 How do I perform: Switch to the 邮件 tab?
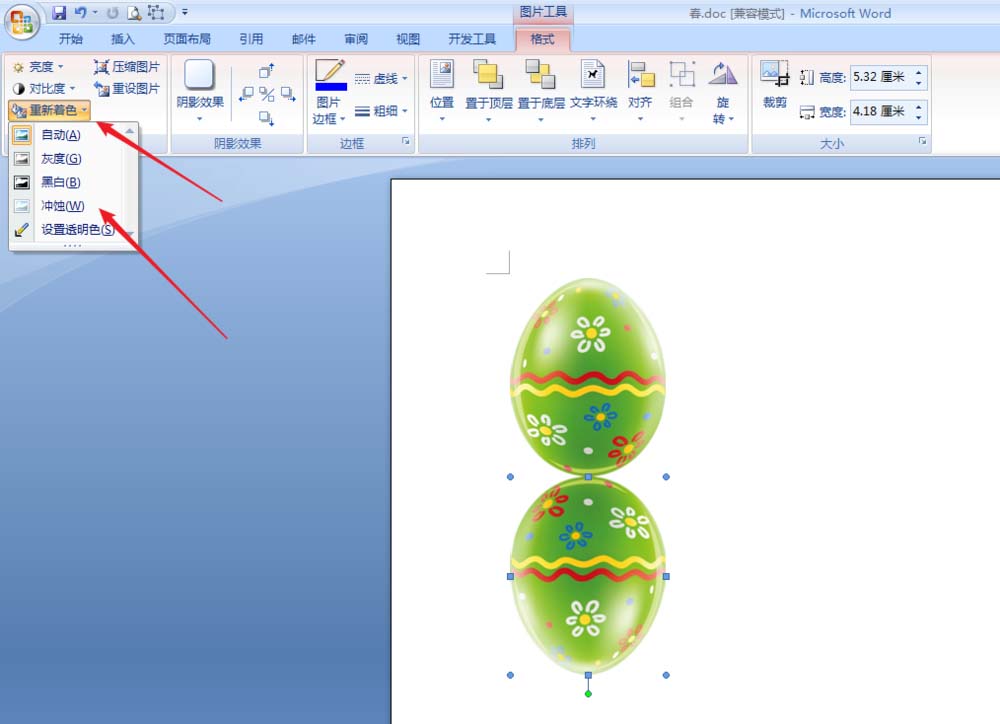[304, 39]
